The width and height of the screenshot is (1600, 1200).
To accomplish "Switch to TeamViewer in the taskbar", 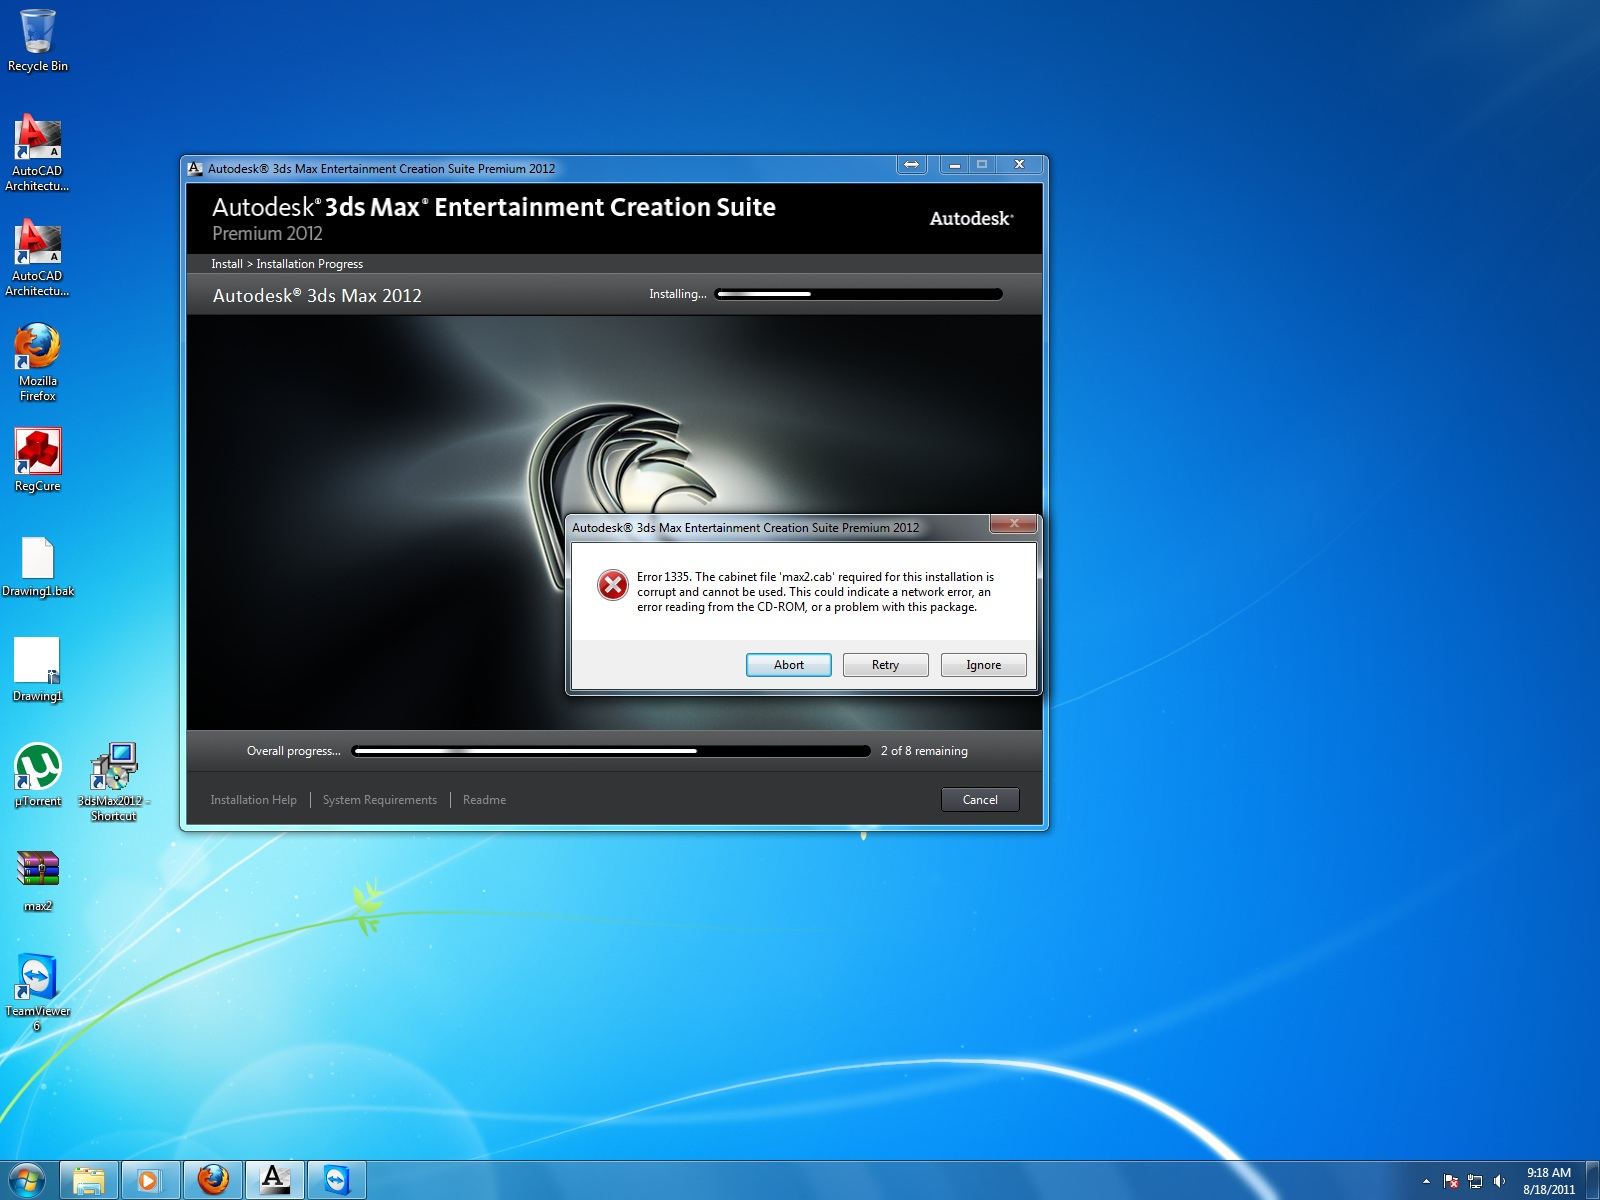I will point(336,1180).
